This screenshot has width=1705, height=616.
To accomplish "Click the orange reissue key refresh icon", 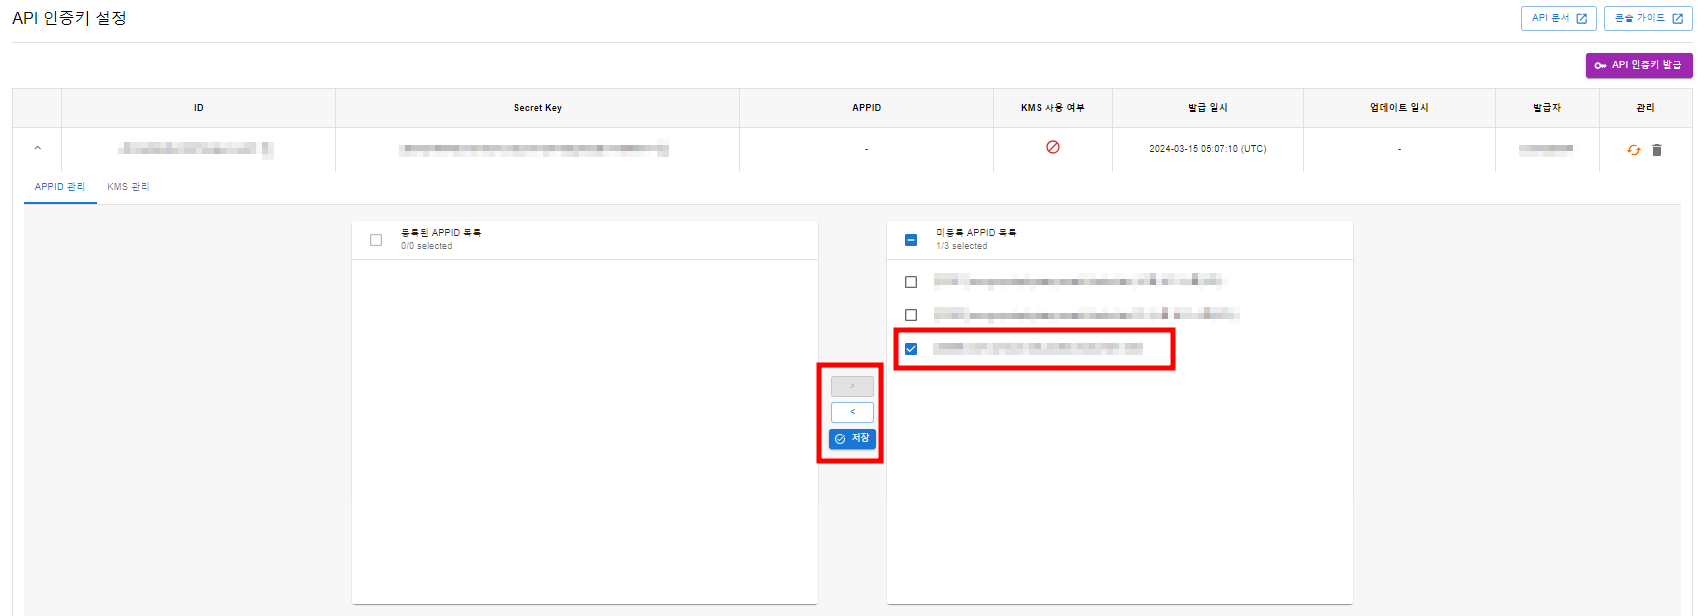I will (x=1633, y=150).
